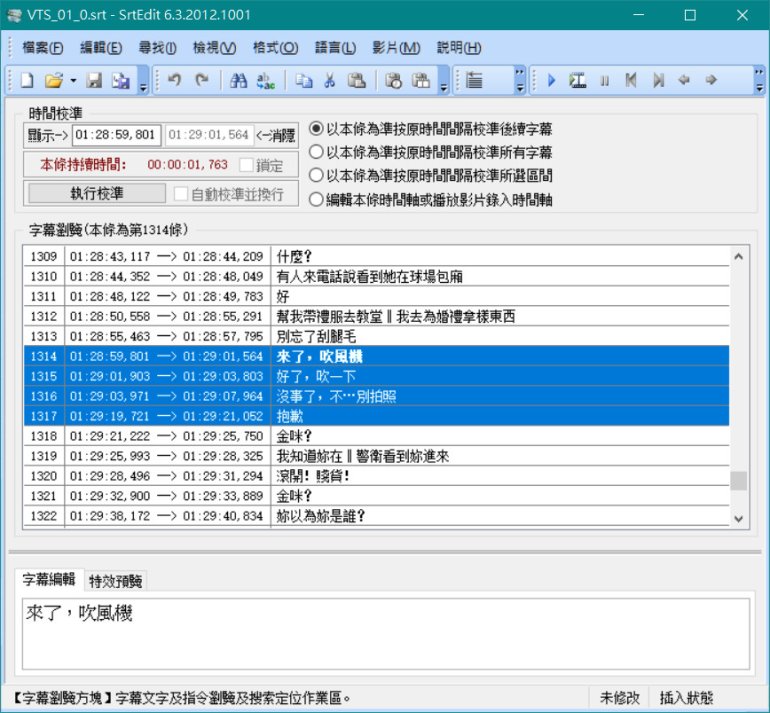
Task: Expand the format toolbar overflow chevron
Action: pos(520,80)
